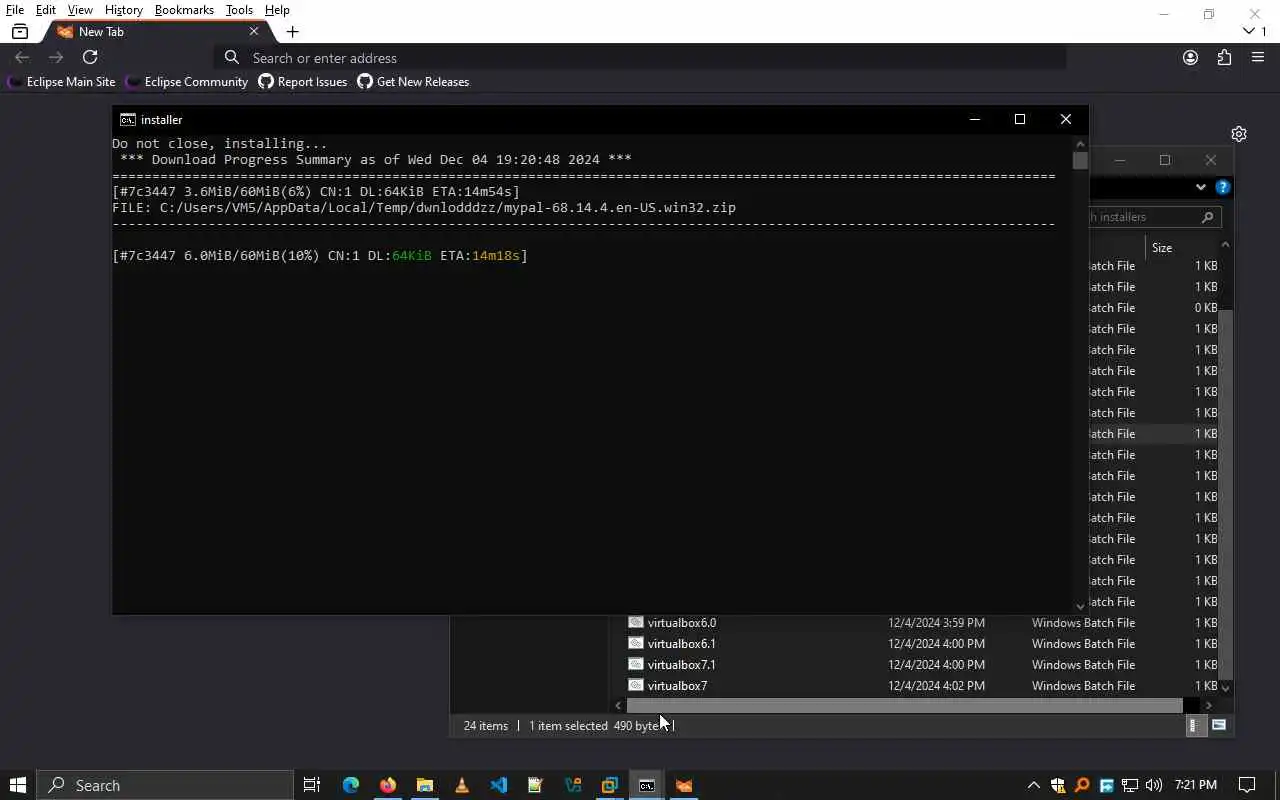Close the New Tab tab
Image resolution: width=1280 pixels, height=800 pixels.
(253, 32)
